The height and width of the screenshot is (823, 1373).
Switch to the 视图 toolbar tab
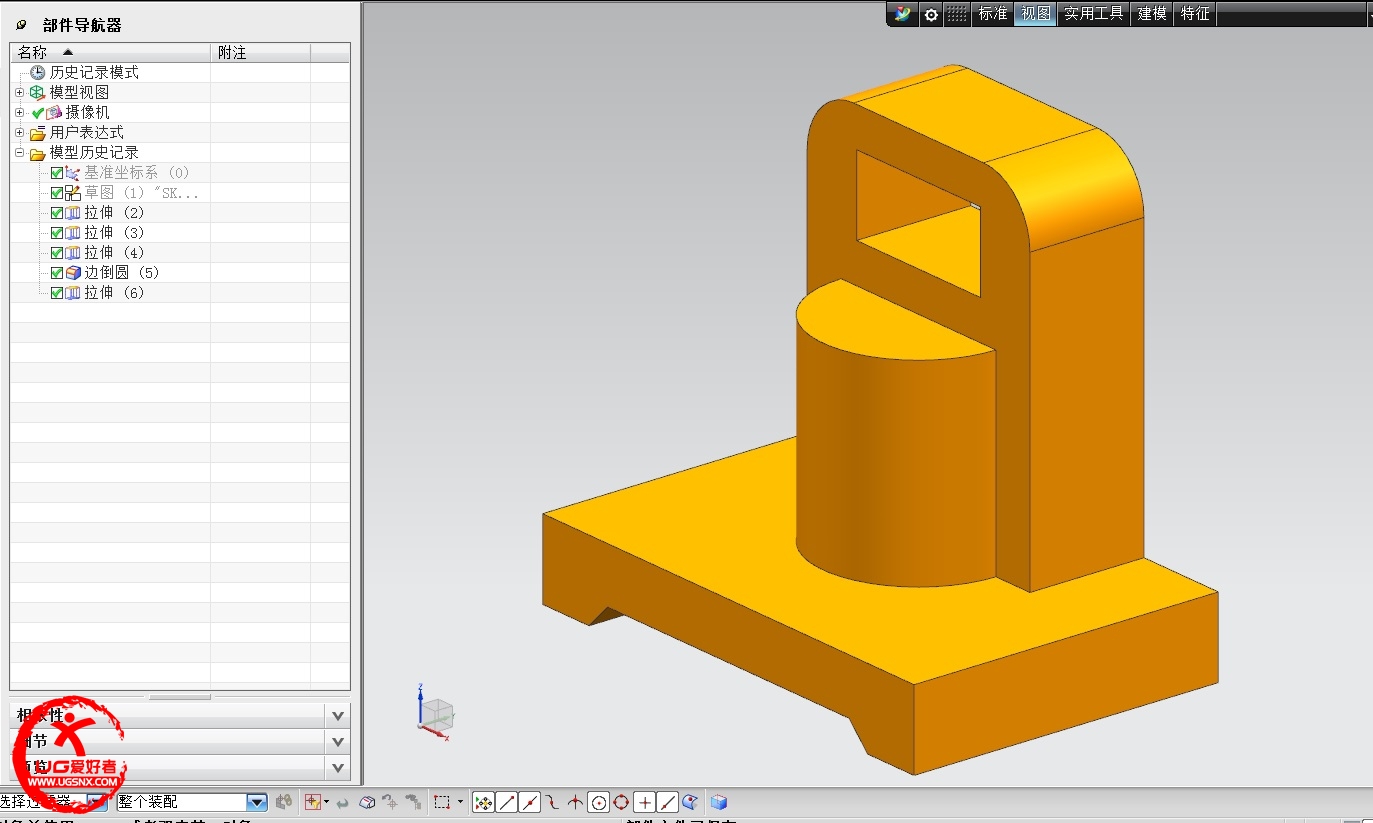click(x=1036, y=14)
